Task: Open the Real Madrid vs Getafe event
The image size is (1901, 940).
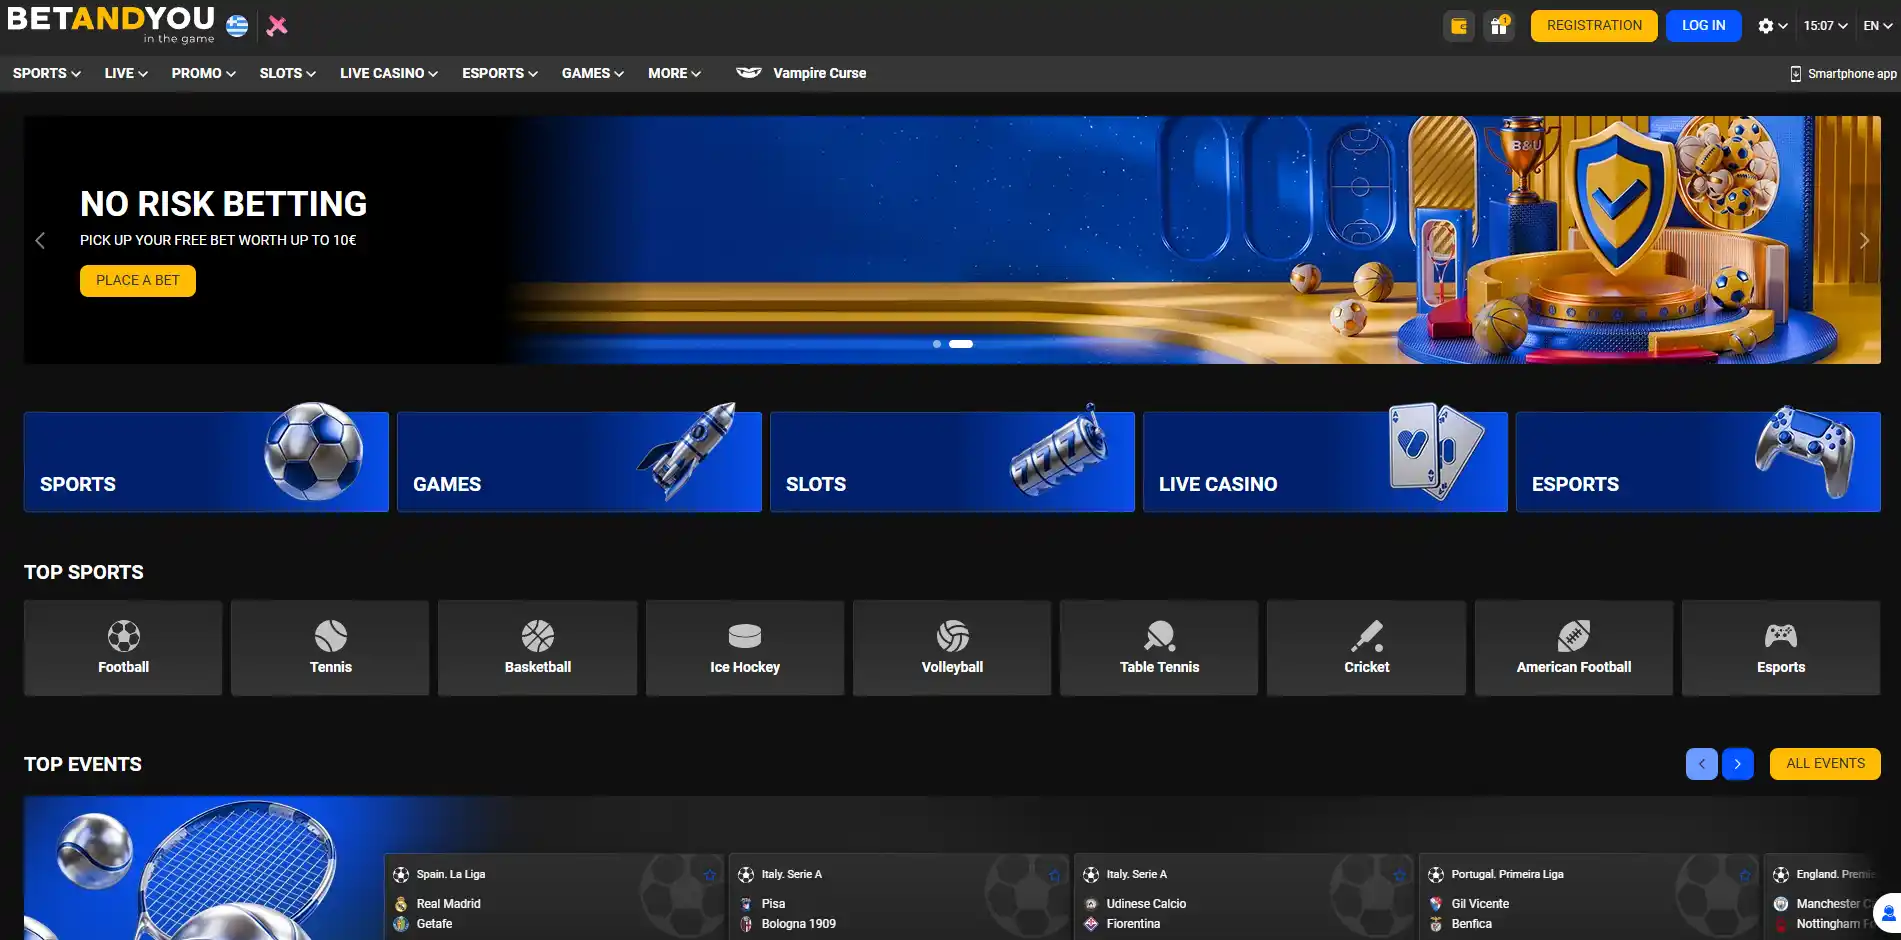Action: coord(555,897)
